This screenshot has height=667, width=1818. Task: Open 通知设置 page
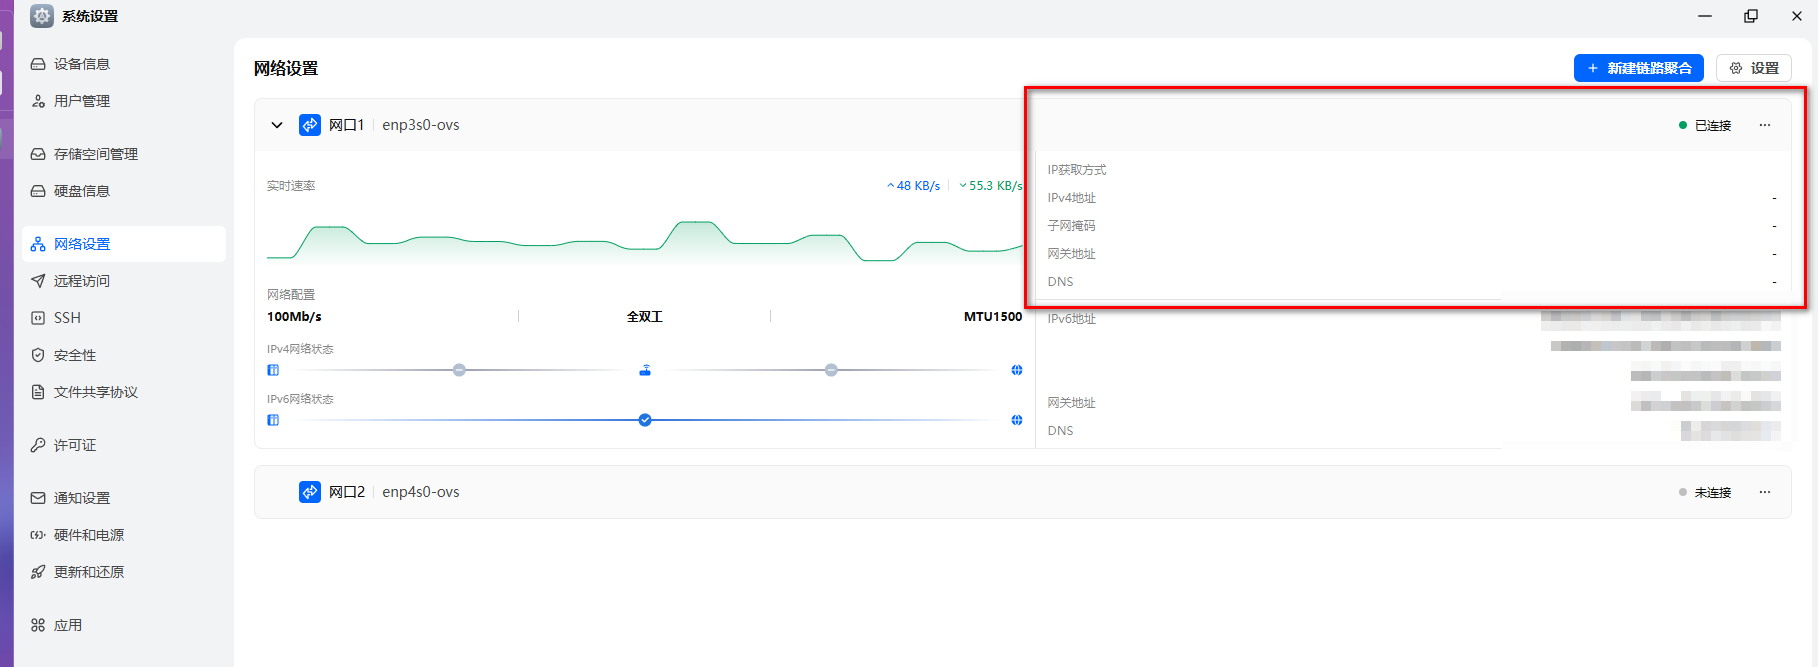click(124, 498)
